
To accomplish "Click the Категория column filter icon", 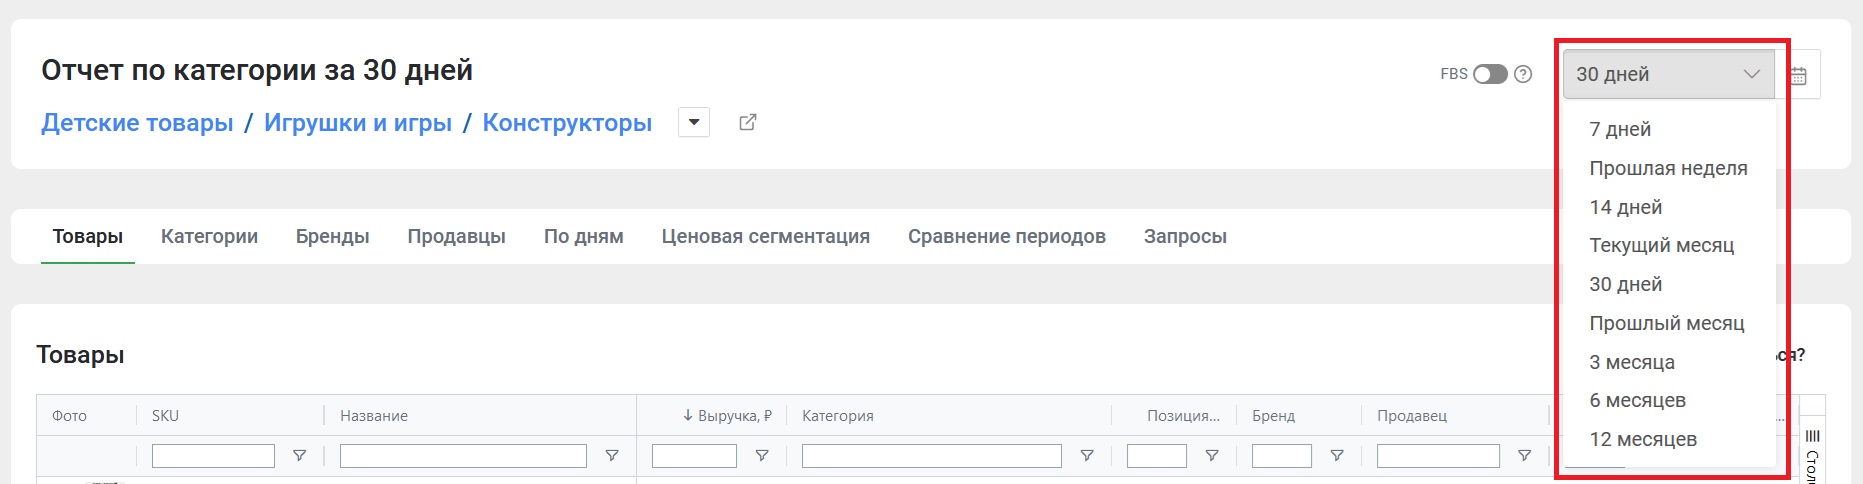I will 1087,456.
